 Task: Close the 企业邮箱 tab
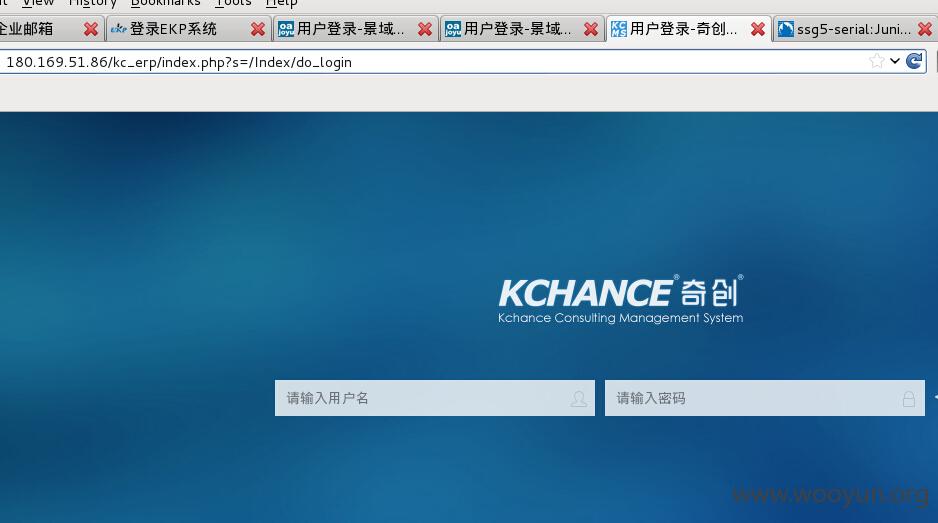[91, 29]
